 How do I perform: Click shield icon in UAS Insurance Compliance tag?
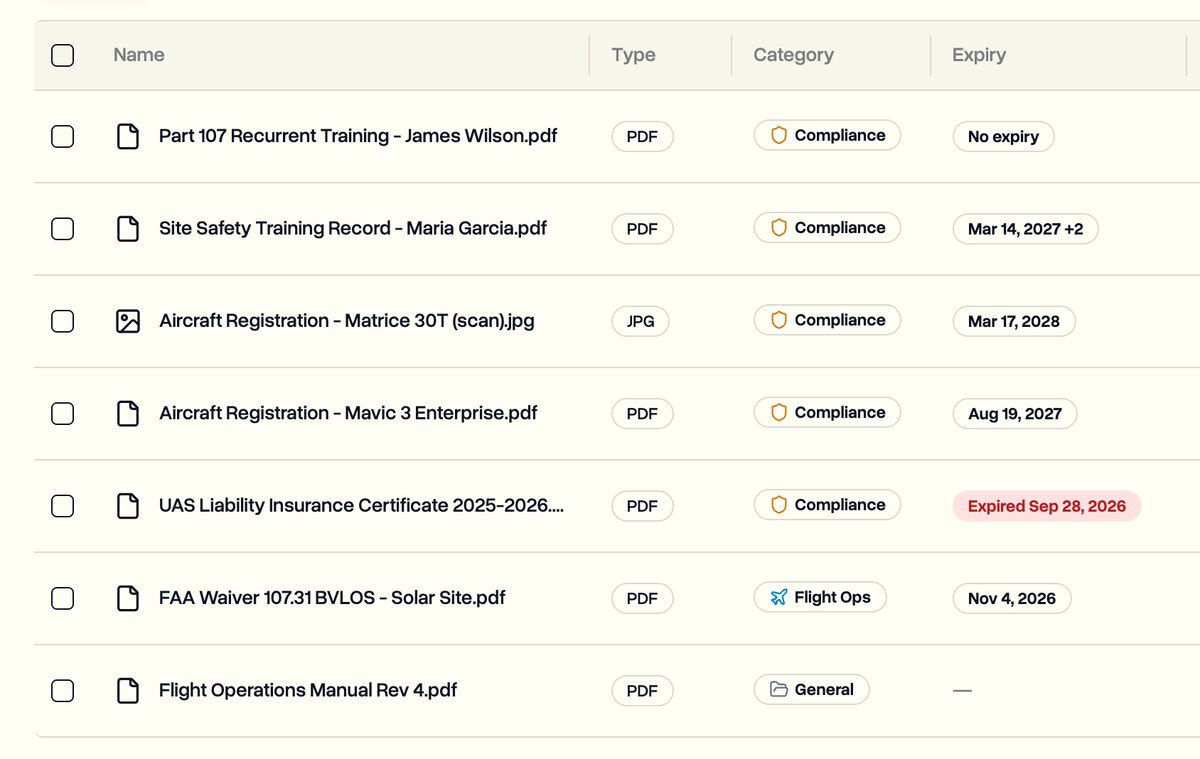pyautogui.click(x=779, y=505)
